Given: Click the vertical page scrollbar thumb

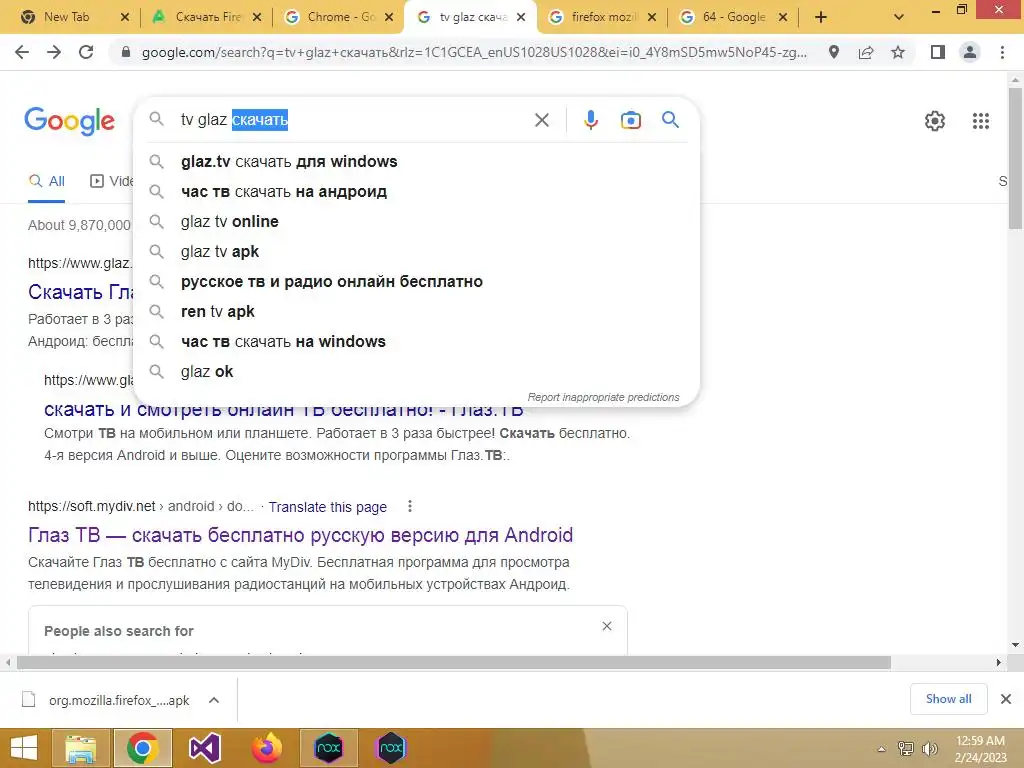Looking at the screenshot, I should (x=1016, y=157).
